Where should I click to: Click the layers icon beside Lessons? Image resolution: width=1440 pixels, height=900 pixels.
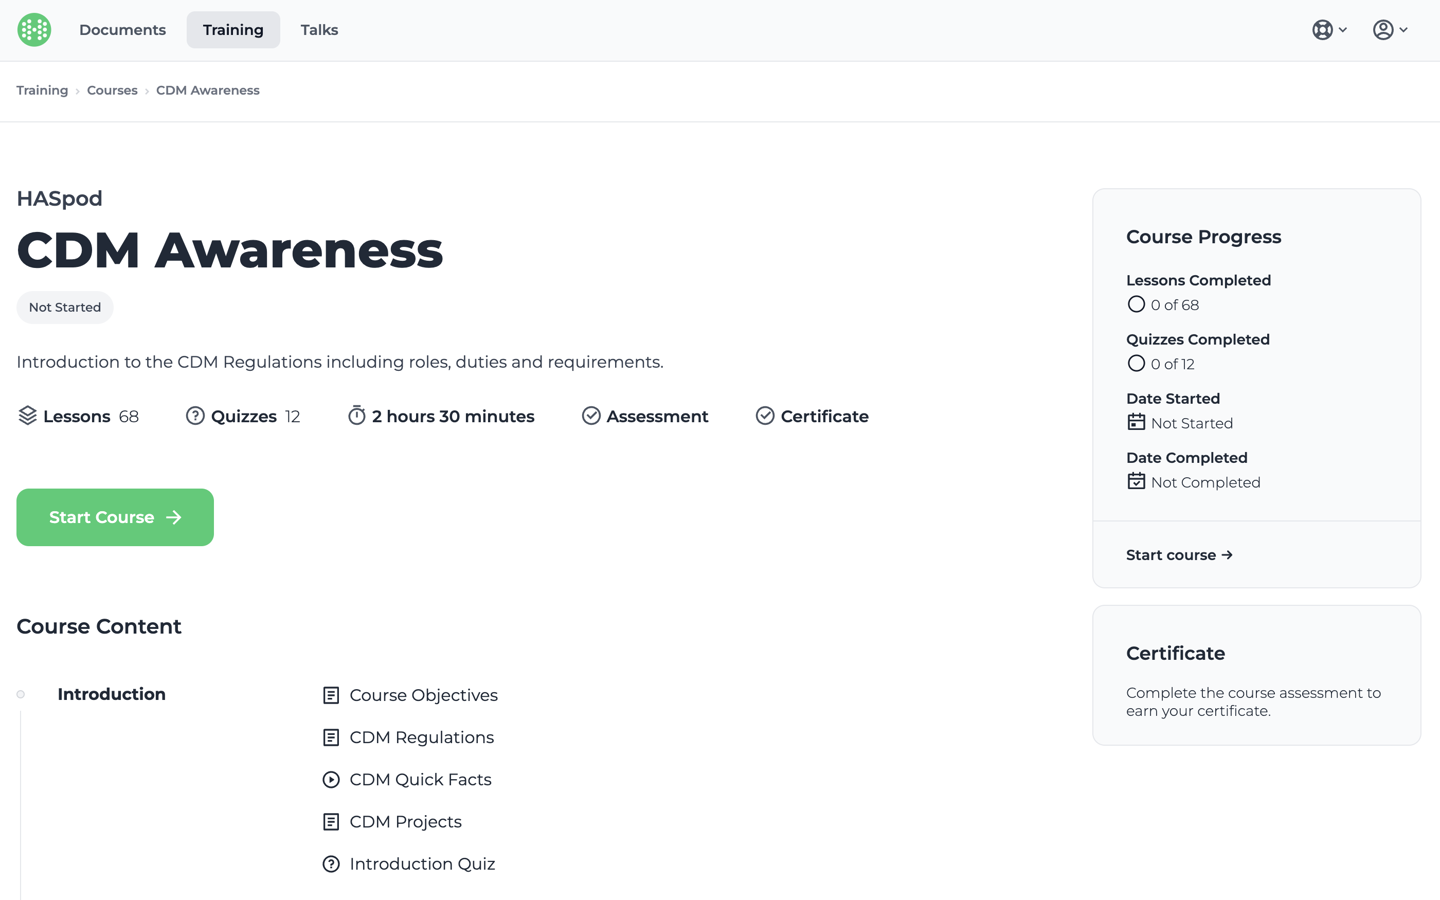pyautogui.click(x=28, y=416)
